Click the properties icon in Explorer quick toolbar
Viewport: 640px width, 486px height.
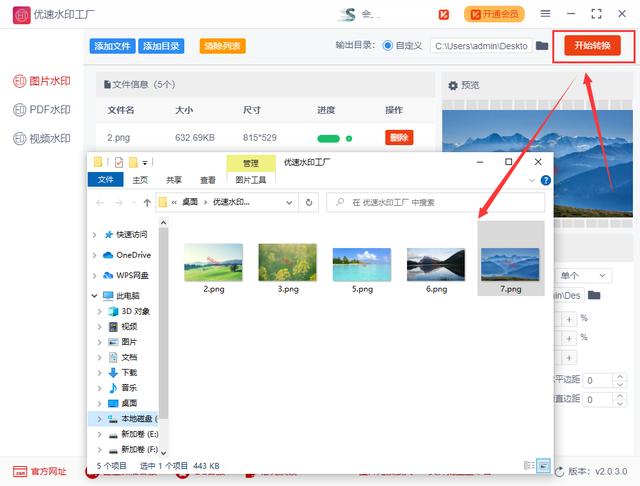[x=119, y=162]
